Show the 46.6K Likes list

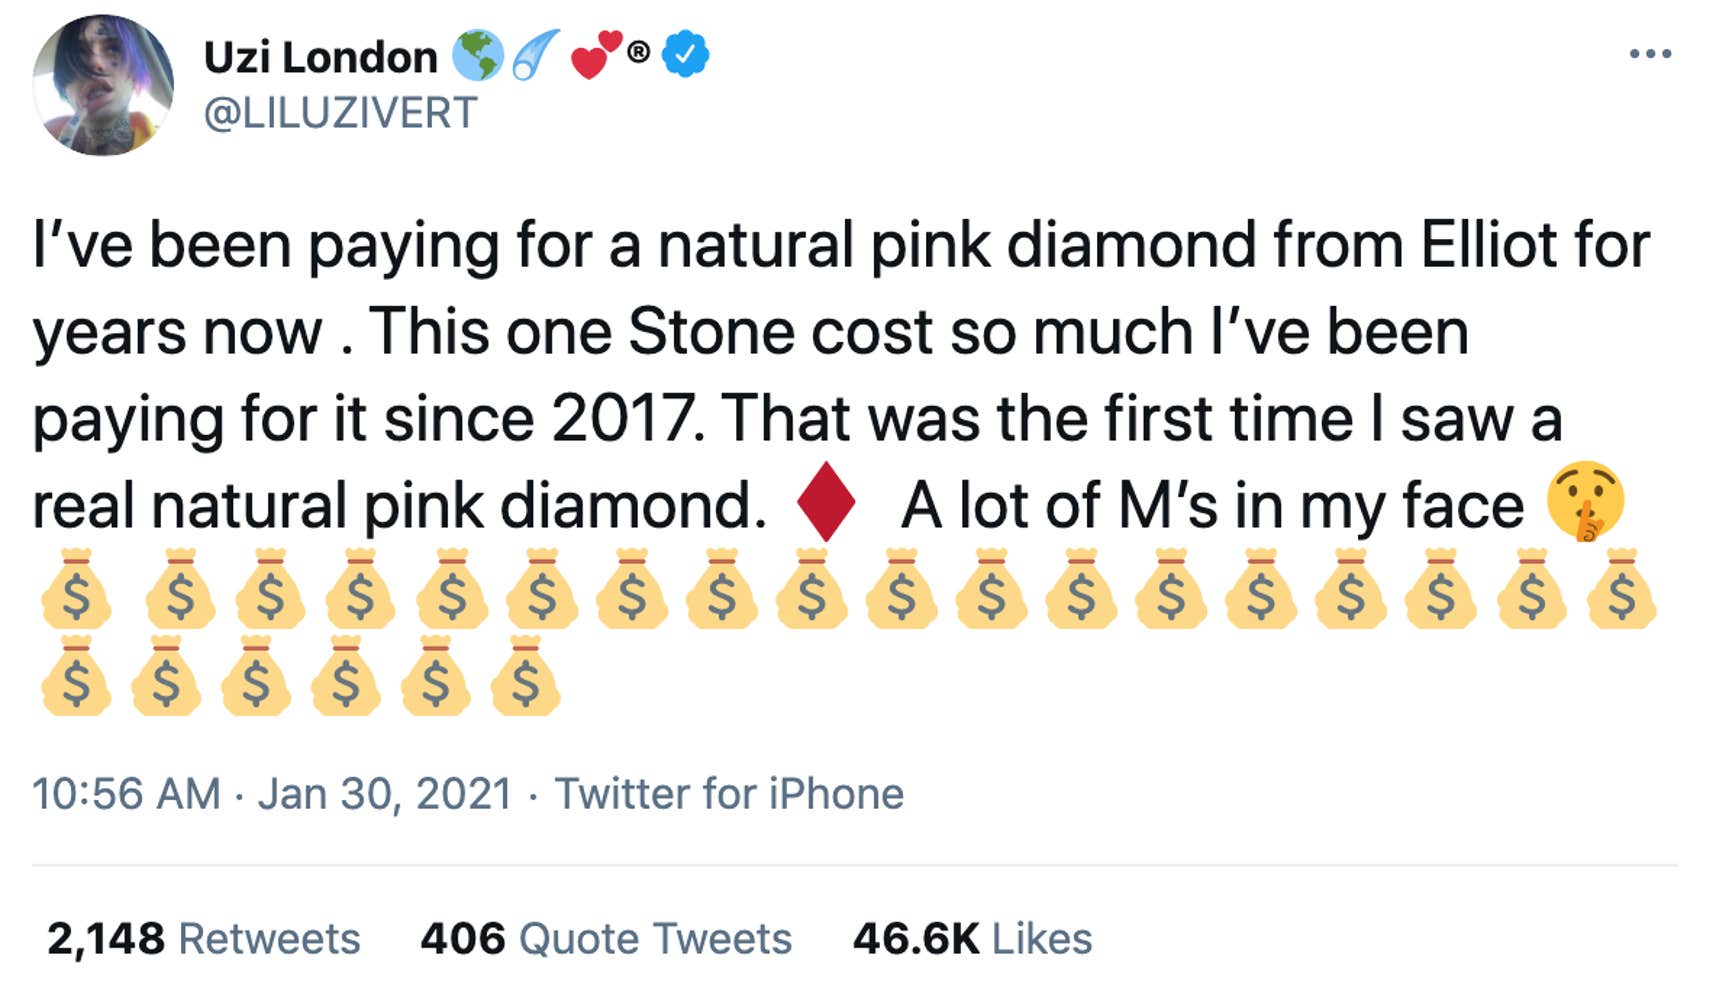972,938
